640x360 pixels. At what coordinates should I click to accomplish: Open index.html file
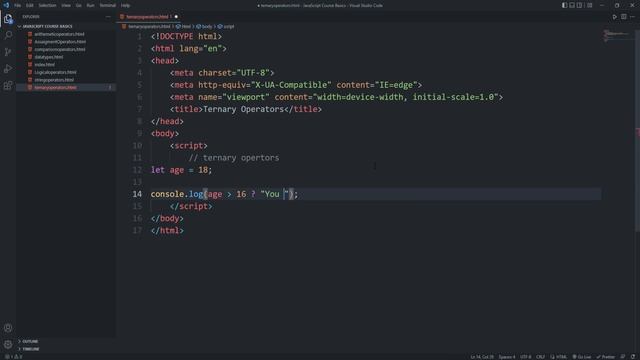(44, 64)
